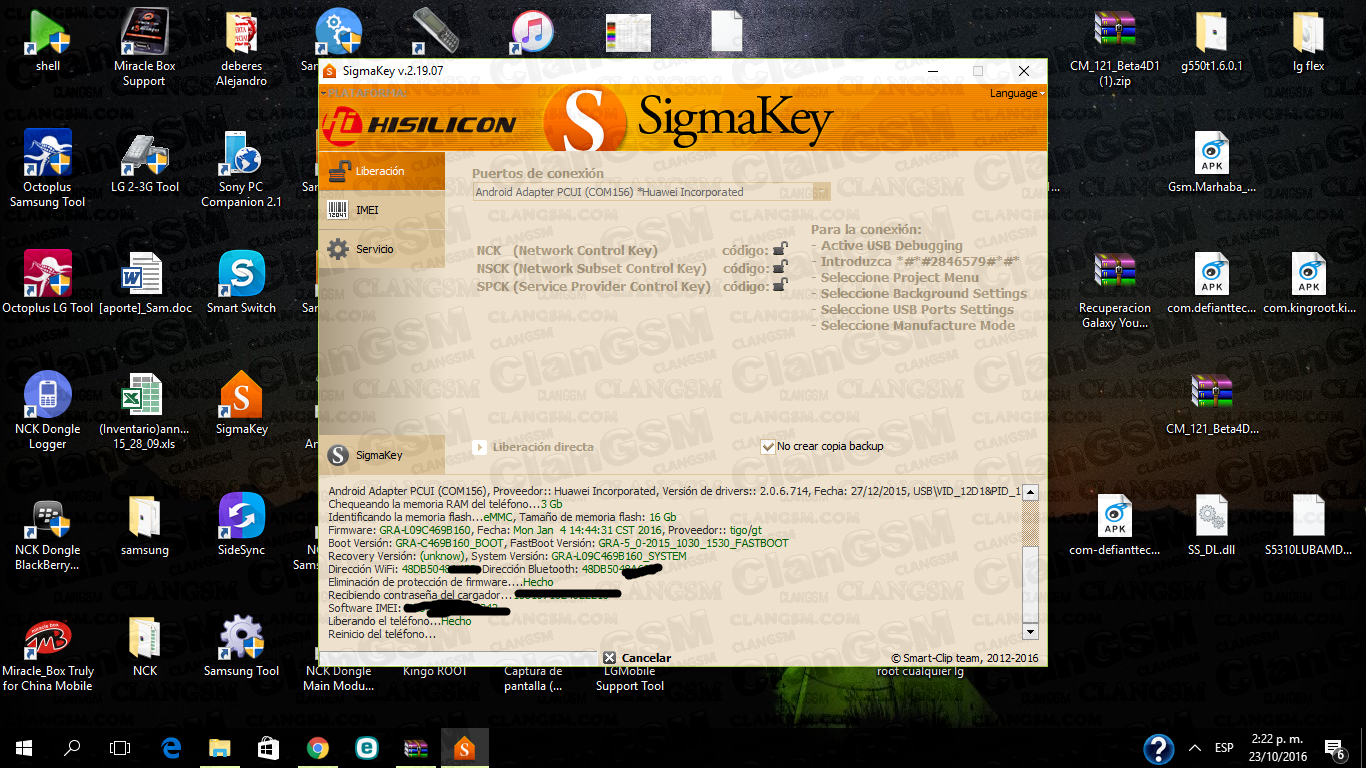1366x768 pixels.
Task: Open Samsung Tool desktop shortcut
Action: click(241, 645)
